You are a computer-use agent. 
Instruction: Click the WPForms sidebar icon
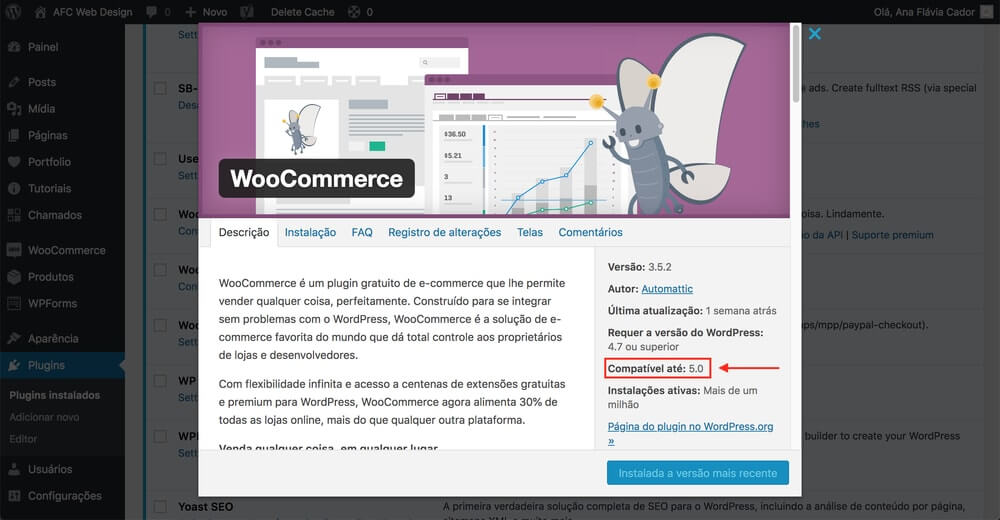[x=14, y=304]
